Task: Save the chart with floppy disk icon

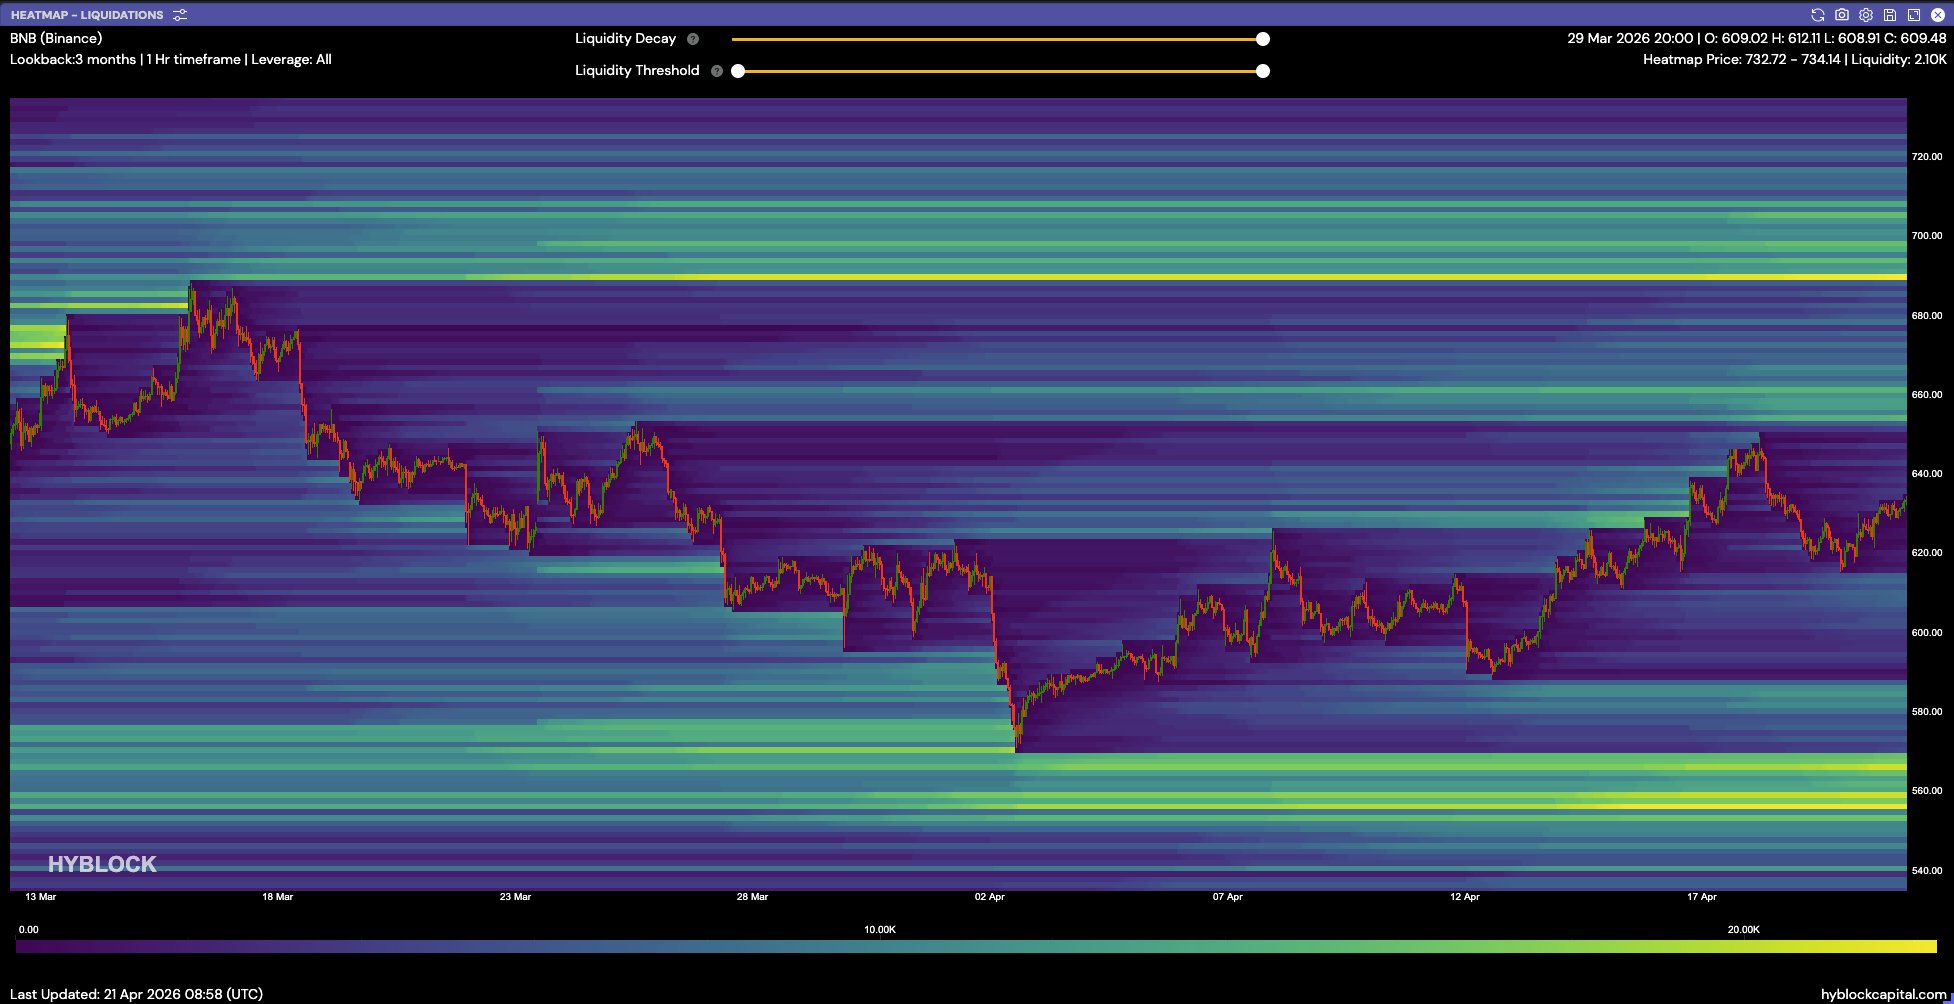Action: click(1889, 15)
